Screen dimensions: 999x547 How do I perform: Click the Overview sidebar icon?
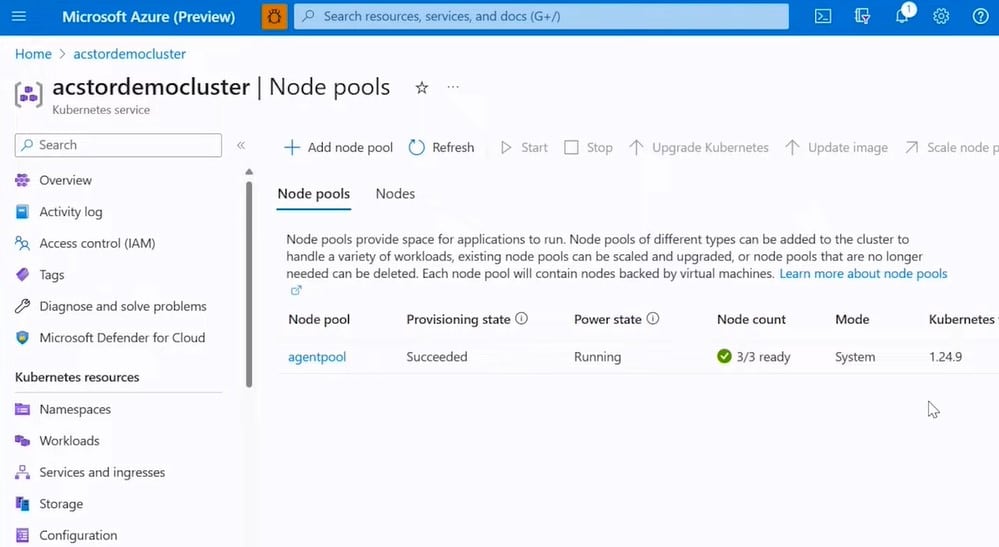(22, 180)
